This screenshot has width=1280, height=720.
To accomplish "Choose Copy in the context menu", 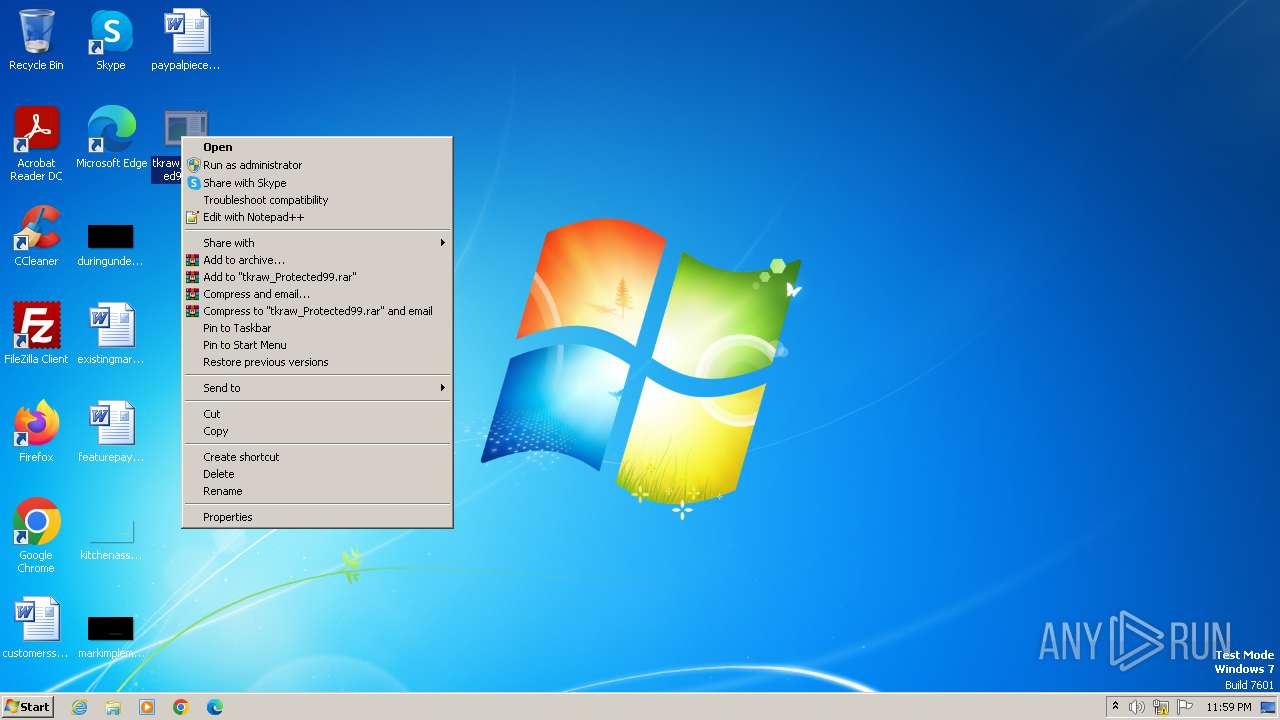I will point(317,431).
